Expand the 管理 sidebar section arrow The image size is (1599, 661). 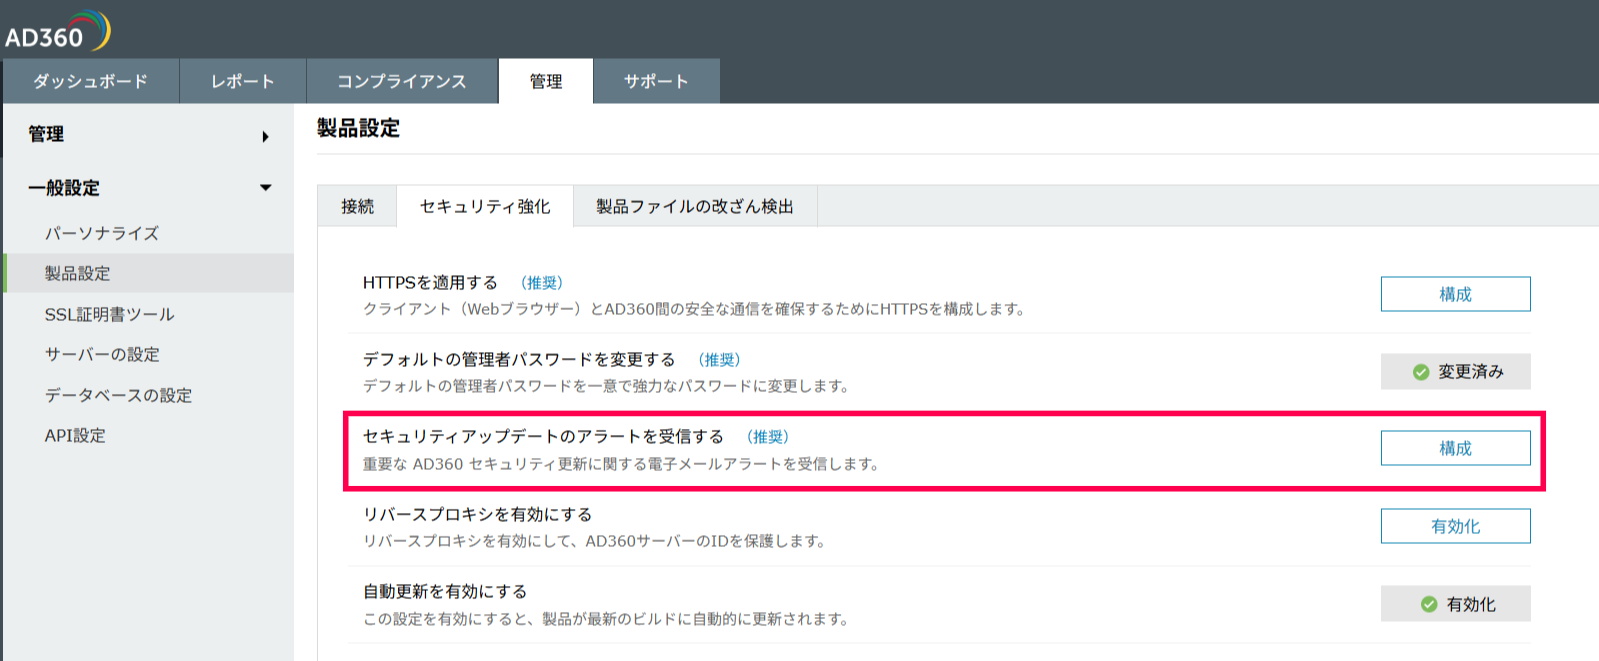coord(265,136)
